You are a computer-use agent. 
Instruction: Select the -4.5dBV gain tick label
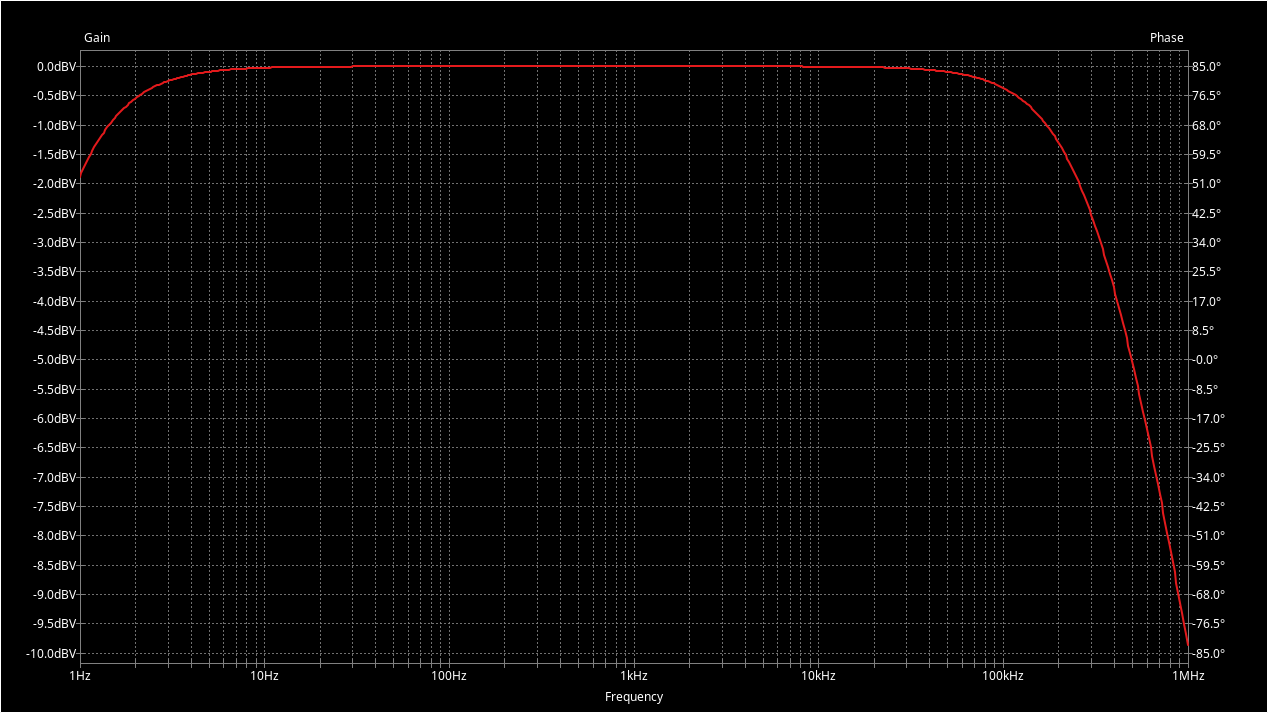54,331
